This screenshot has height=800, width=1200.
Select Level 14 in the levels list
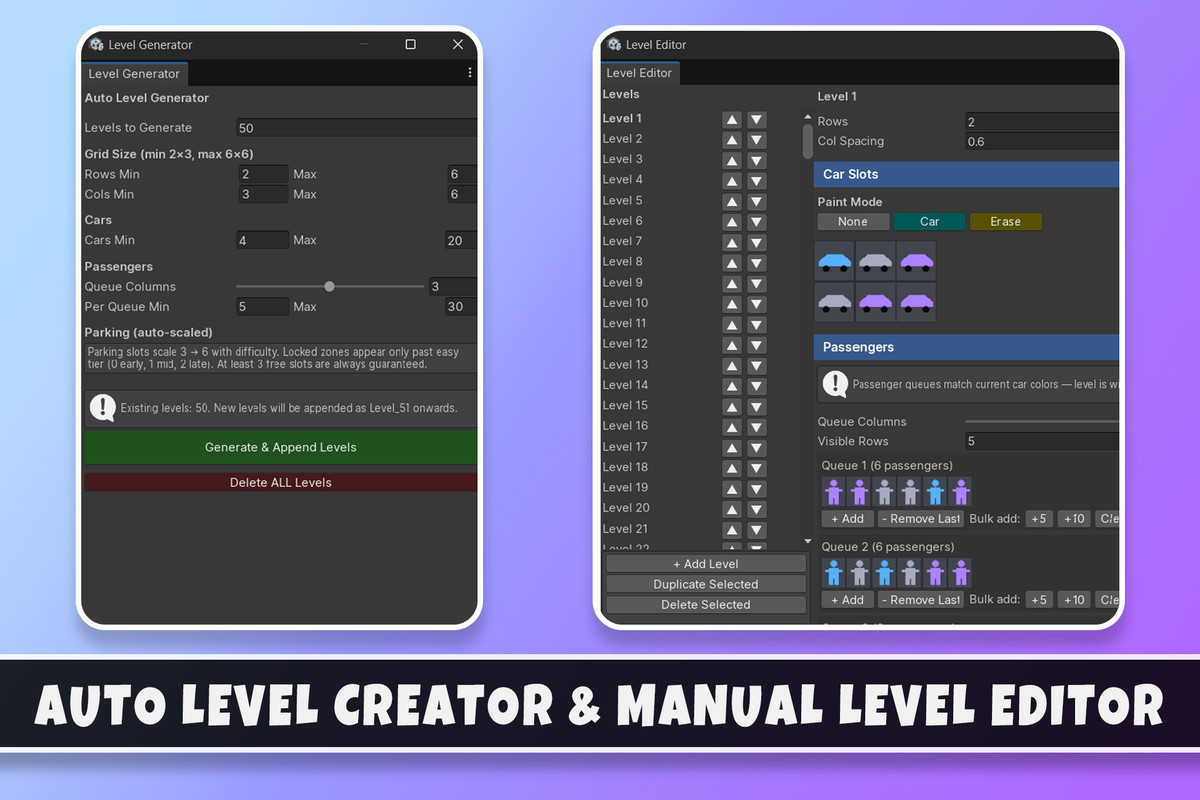[625, 385]
